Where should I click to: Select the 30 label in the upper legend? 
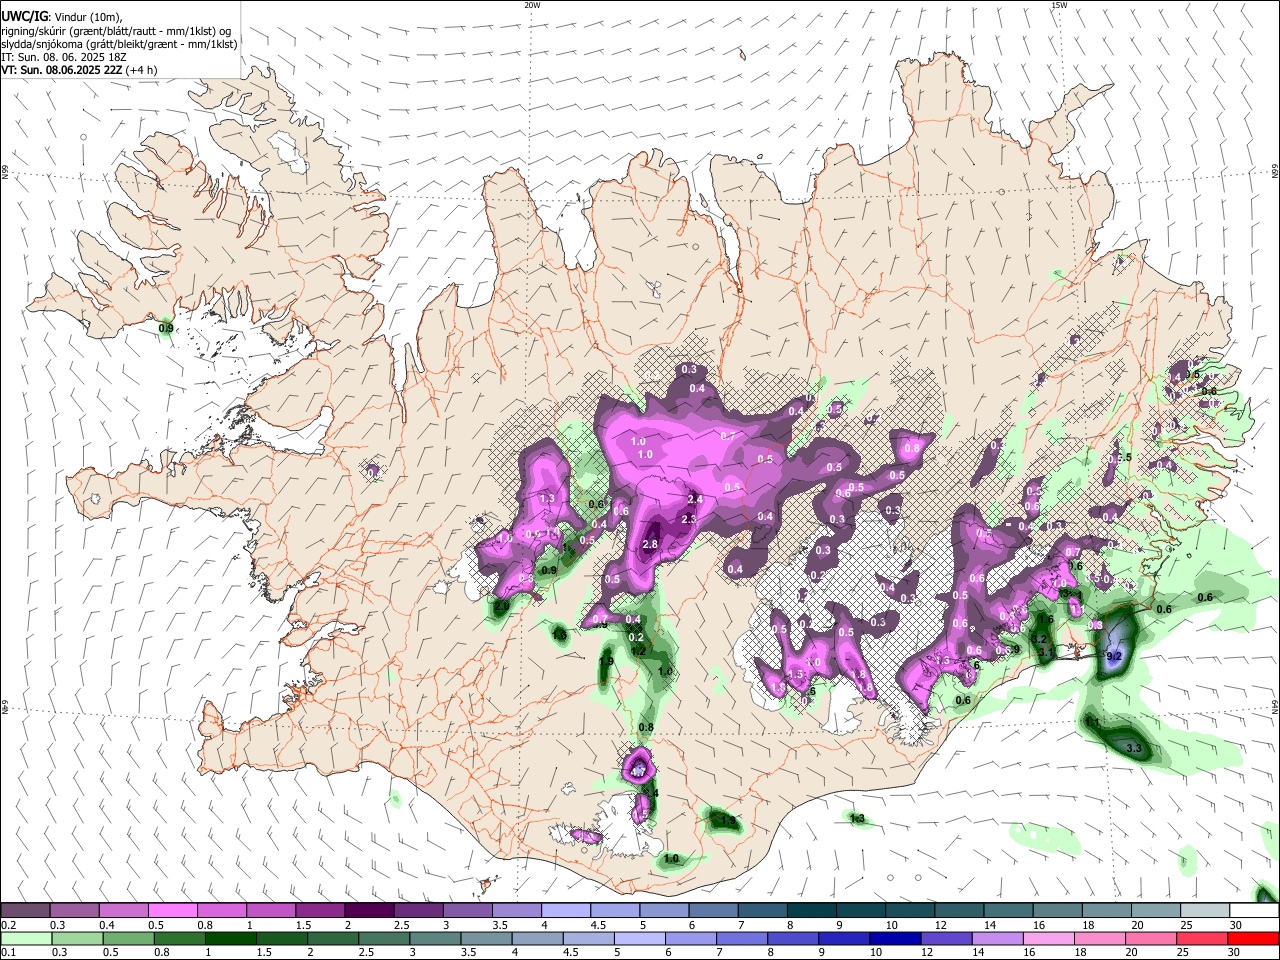click(x=1235, y=925)
